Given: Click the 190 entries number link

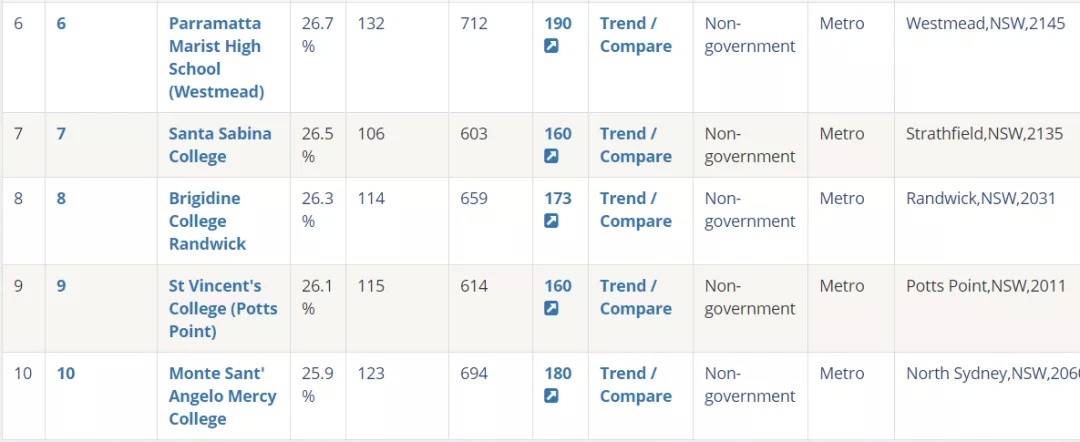Looking at the screenshot, I should 558,23.
